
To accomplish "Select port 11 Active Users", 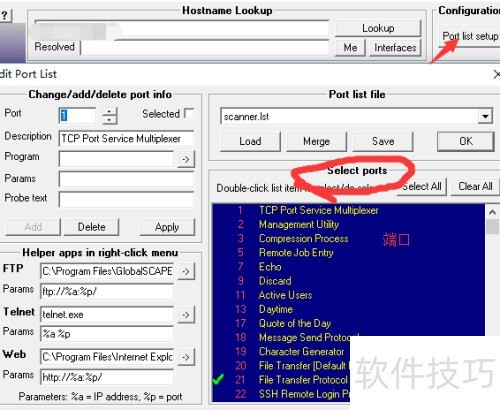I will click(348, 295).
